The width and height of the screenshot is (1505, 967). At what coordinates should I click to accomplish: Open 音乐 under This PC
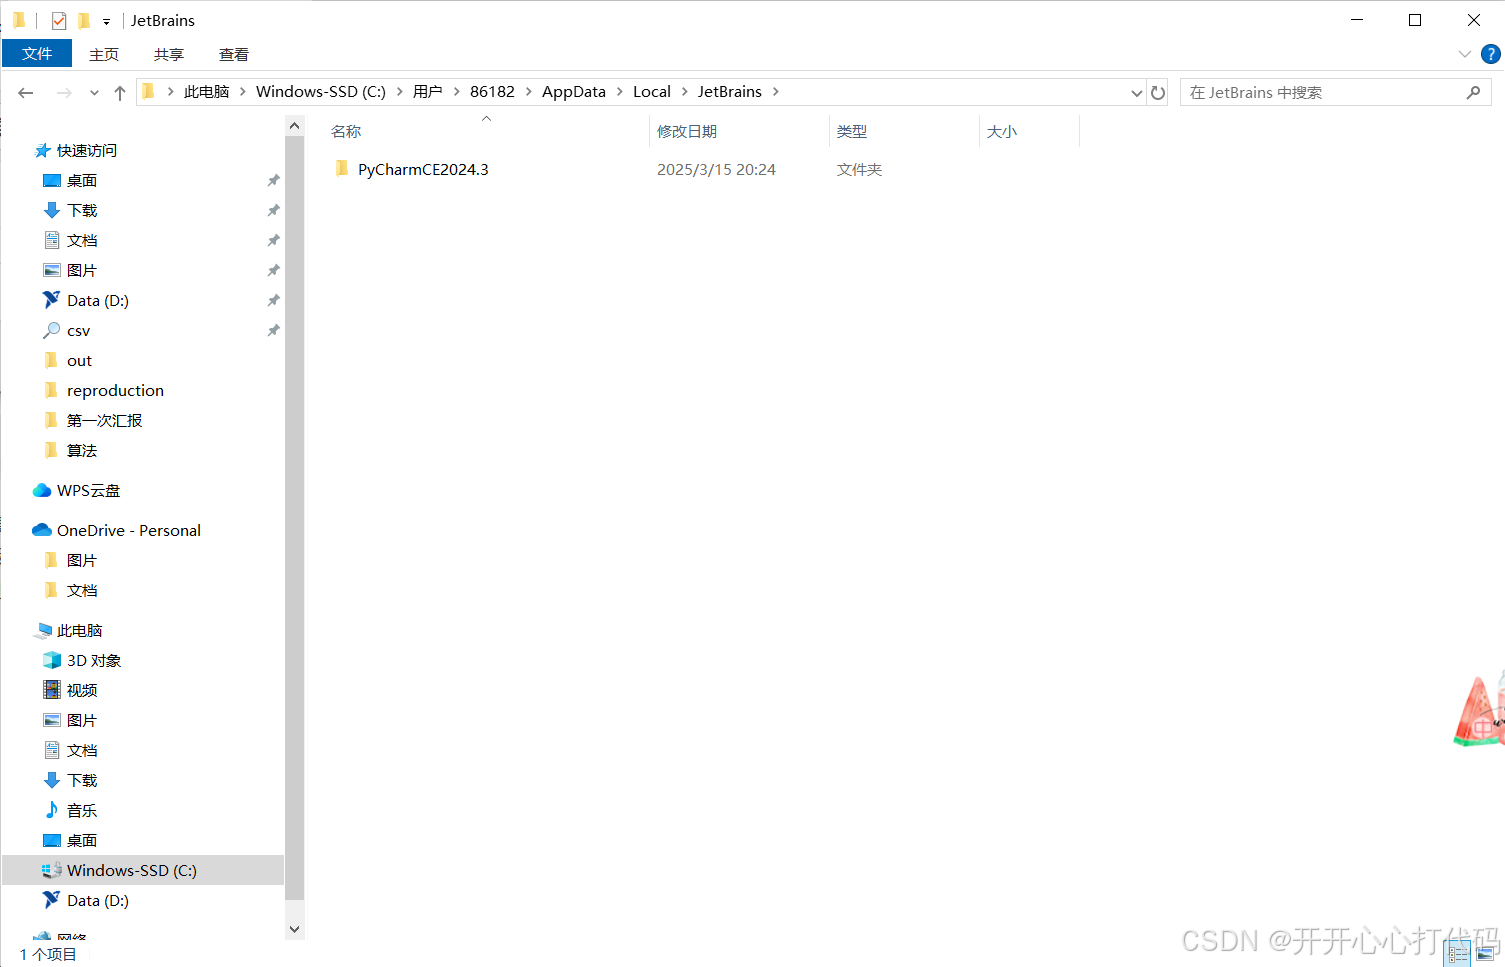[82, 811]
